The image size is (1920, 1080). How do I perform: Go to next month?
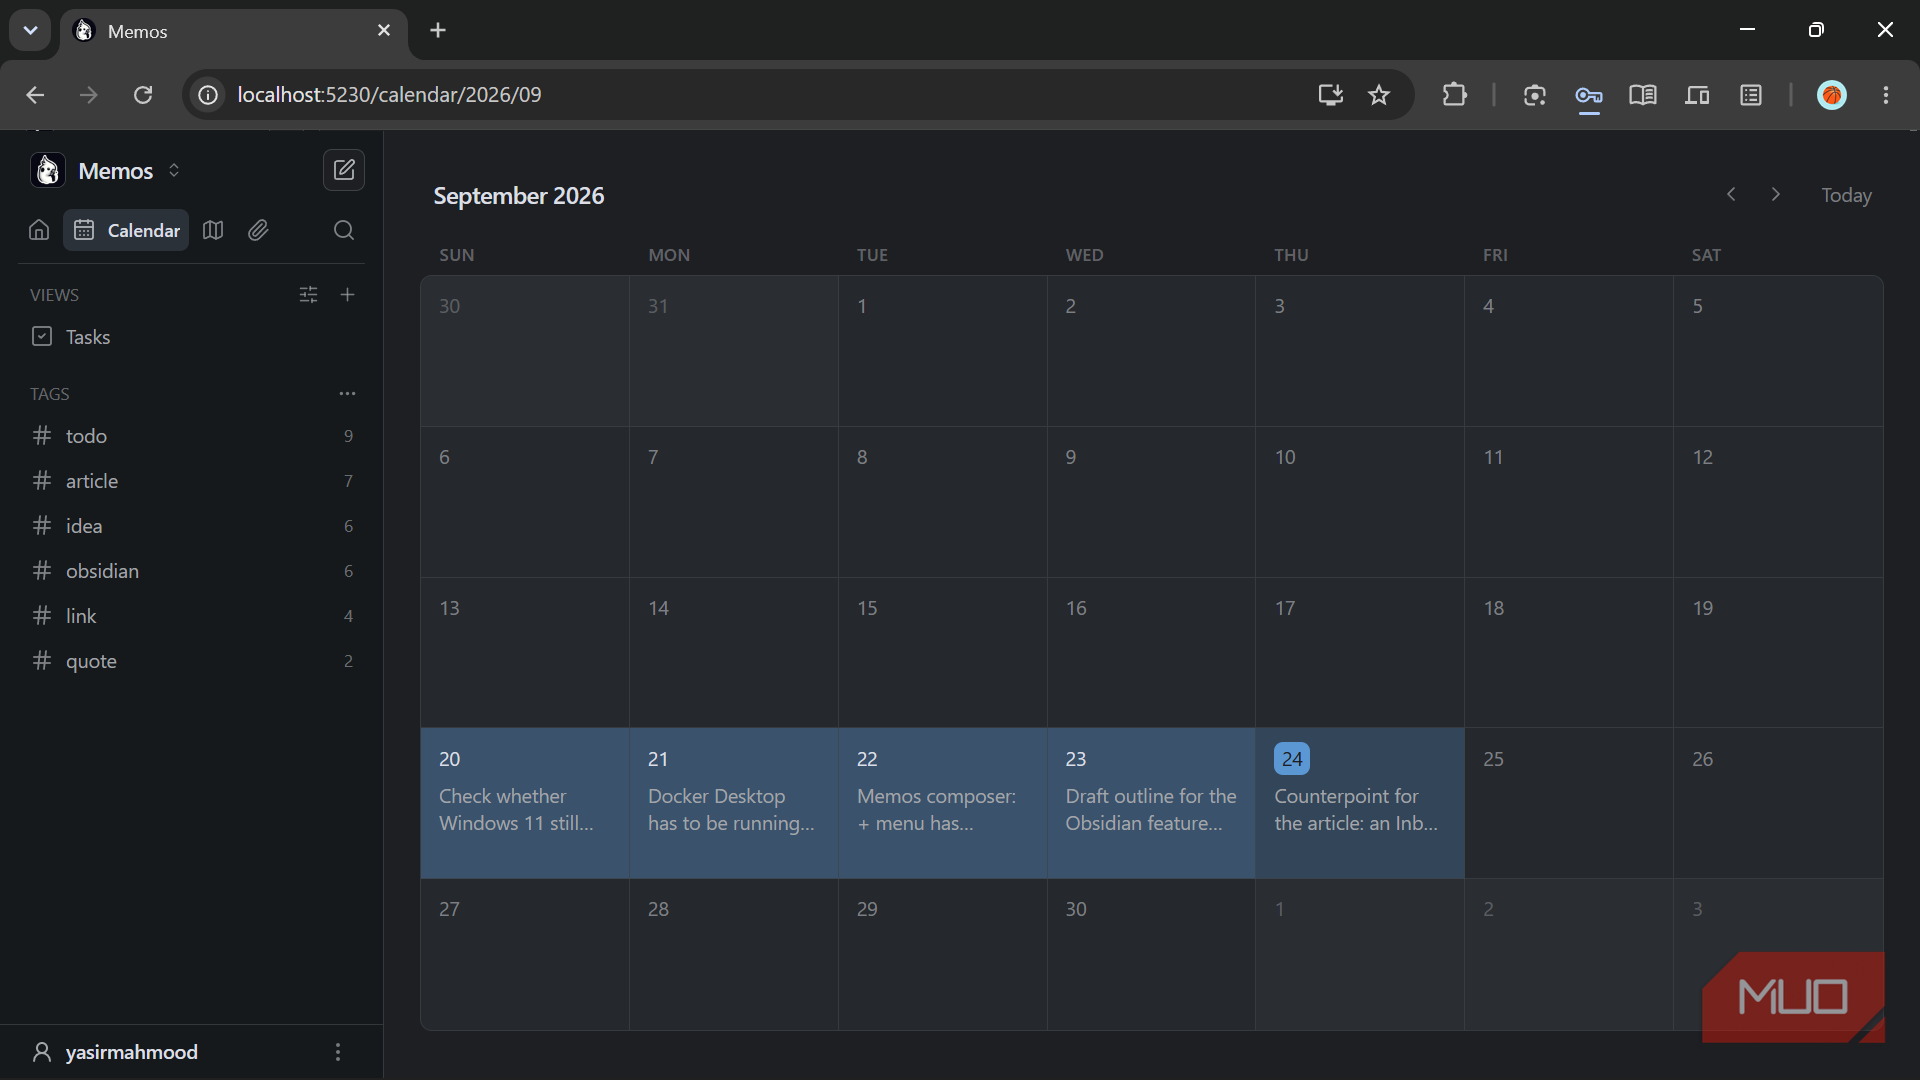tap(1776, 194)
